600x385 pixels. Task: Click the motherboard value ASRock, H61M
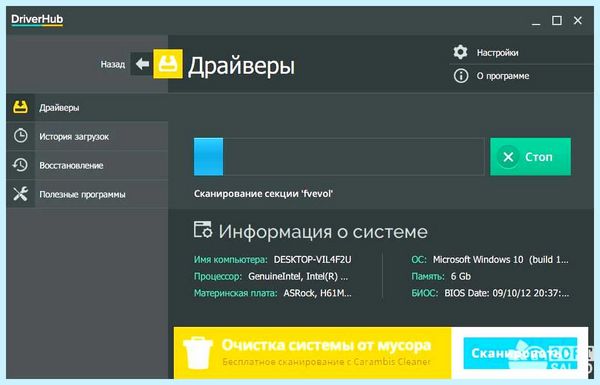pos(317,293)
